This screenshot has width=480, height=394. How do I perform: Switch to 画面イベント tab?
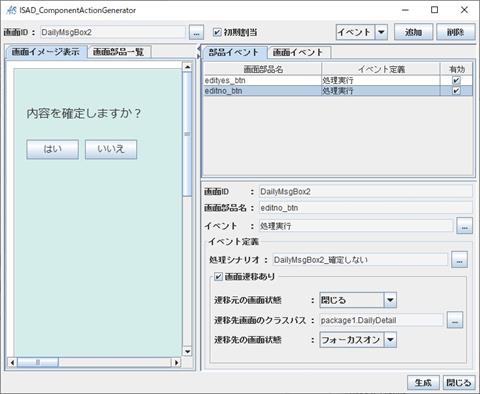click(x=298, y=52)
